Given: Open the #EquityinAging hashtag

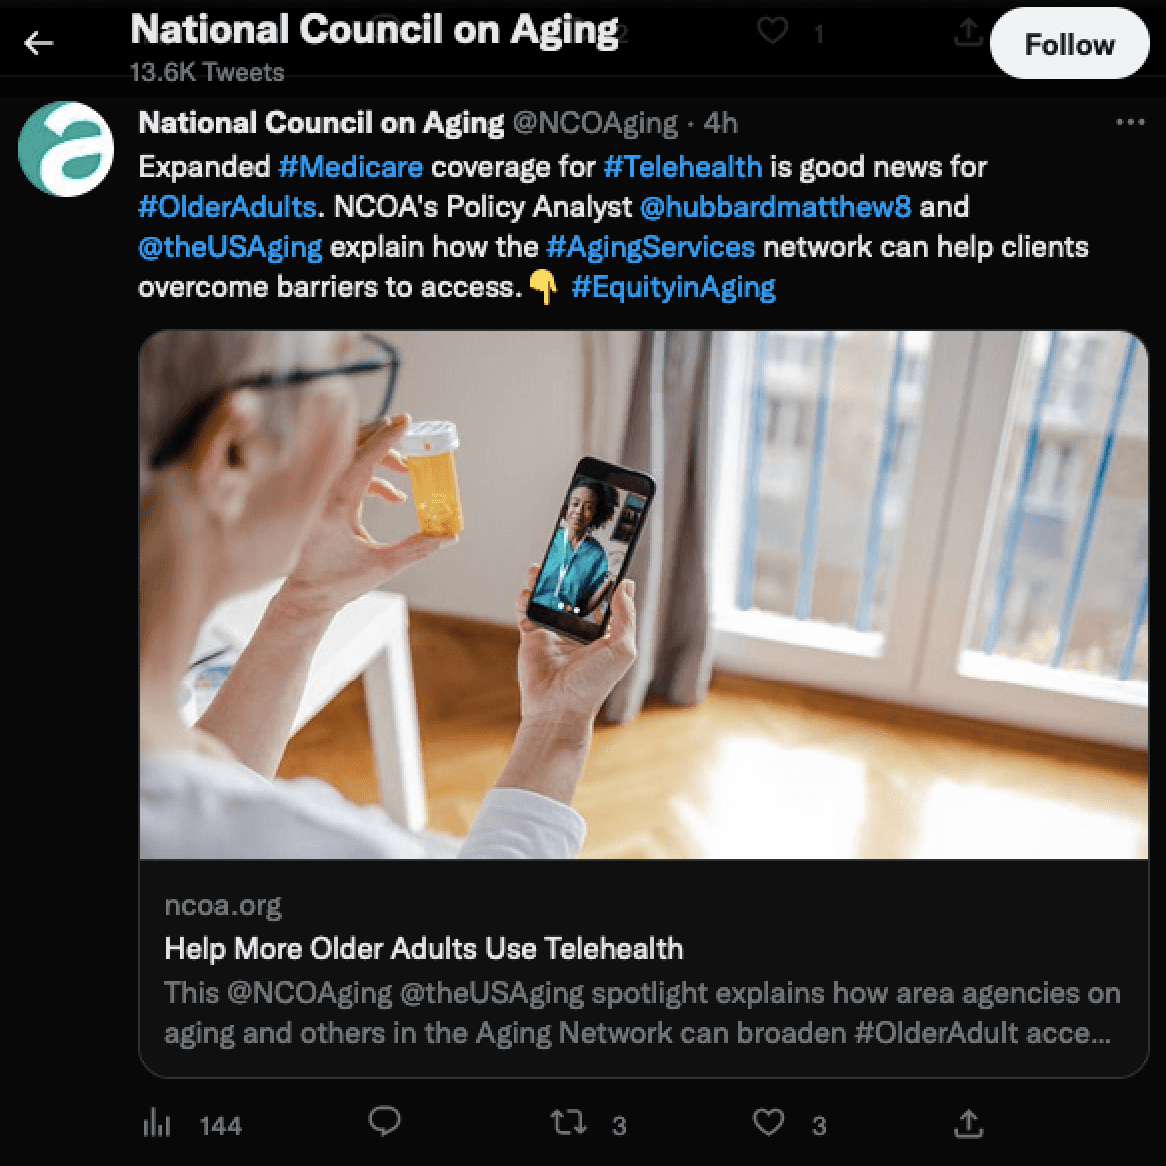Looking at the screenshot, I should click(x=673, y=288).
